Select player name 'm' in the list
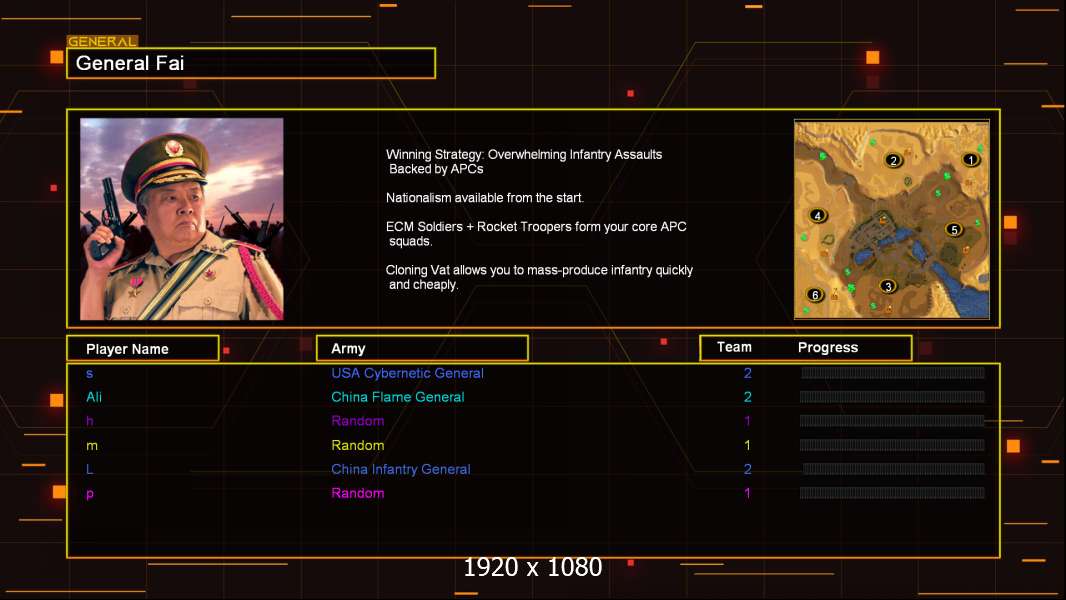 tap(92, 446)
